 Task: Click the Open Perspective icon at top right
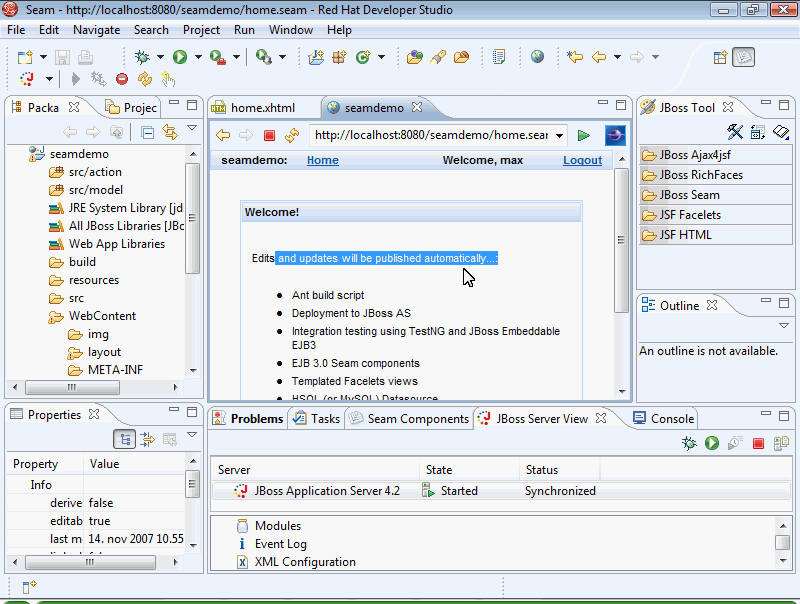pos(720,57)
